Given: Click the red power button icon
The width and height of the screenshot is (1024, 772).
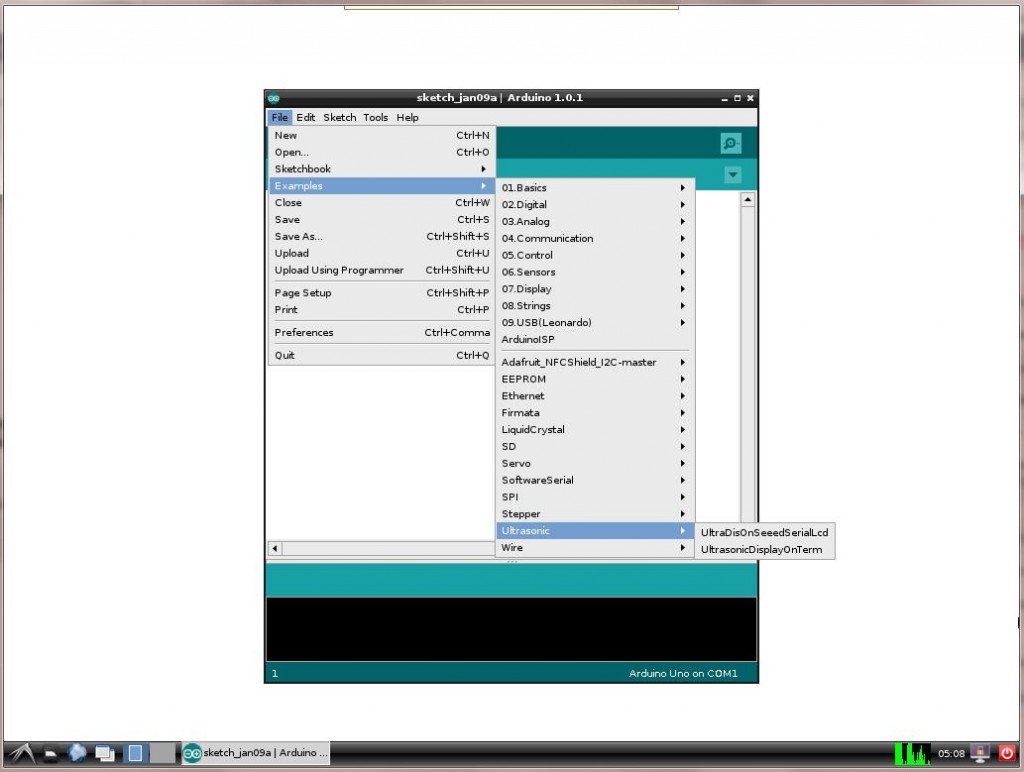Looking at the screenshot, I should [1007, 753].
